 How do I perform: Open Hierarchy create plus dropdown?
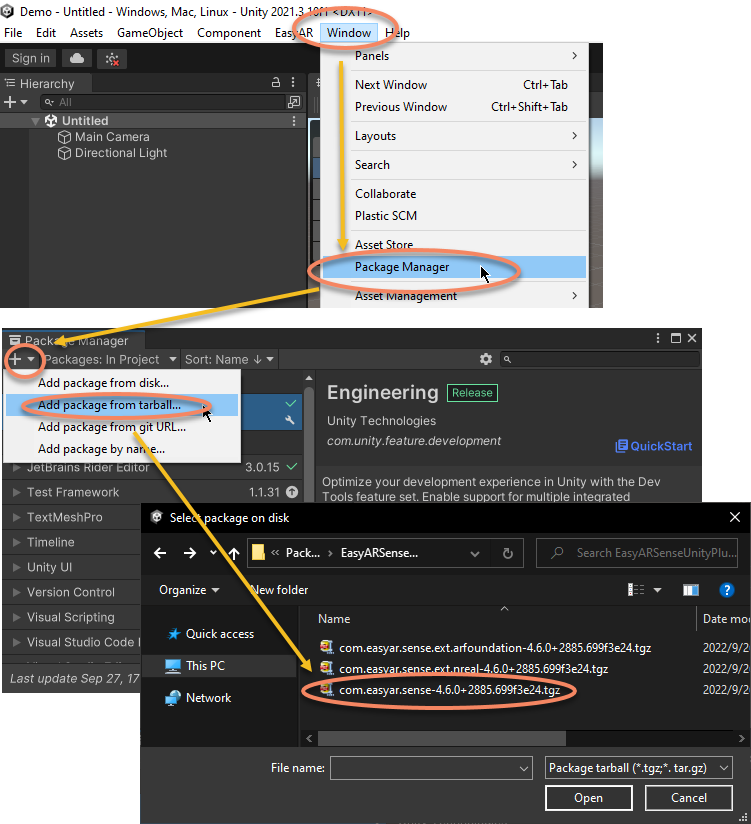[15, 102]
